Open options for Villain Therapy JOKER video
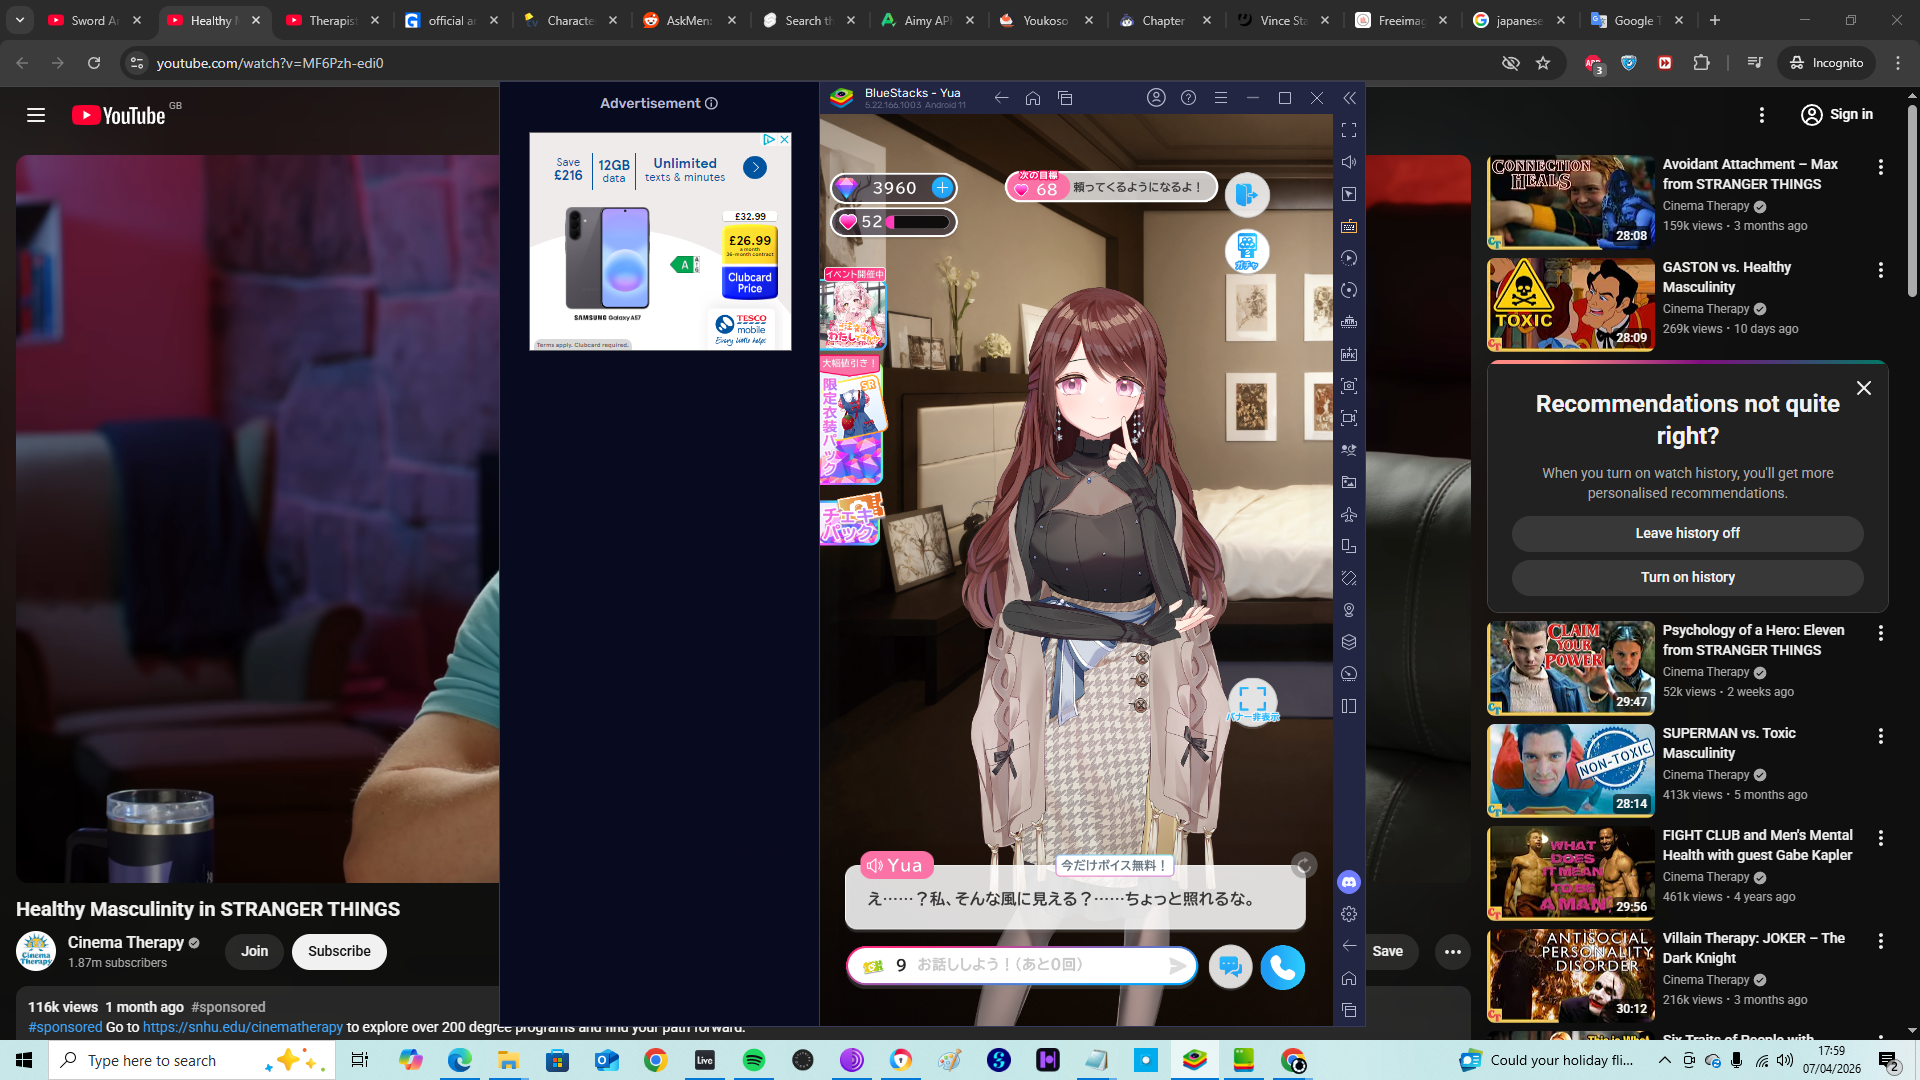1920x1080 pixels. coord(1881,941)
